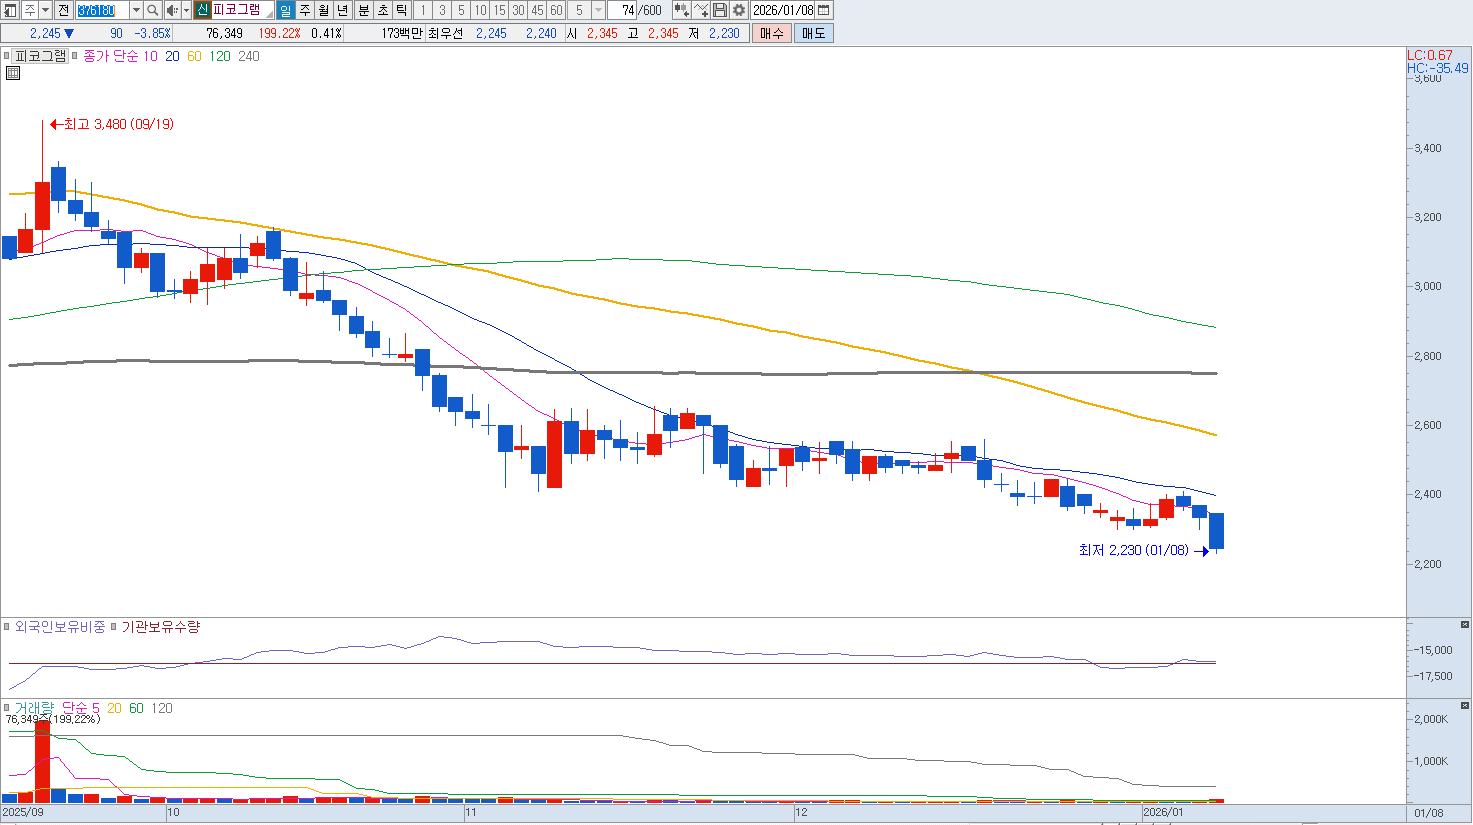Switch to monthly (월) chart period

coord(324,10)
